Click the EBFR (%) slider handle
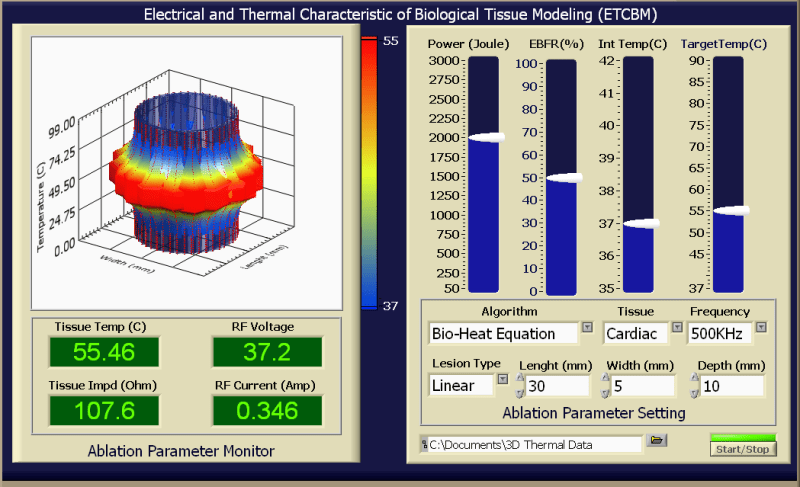The height and width of the screenshot is (487, 800). click(x=564, y=178)
